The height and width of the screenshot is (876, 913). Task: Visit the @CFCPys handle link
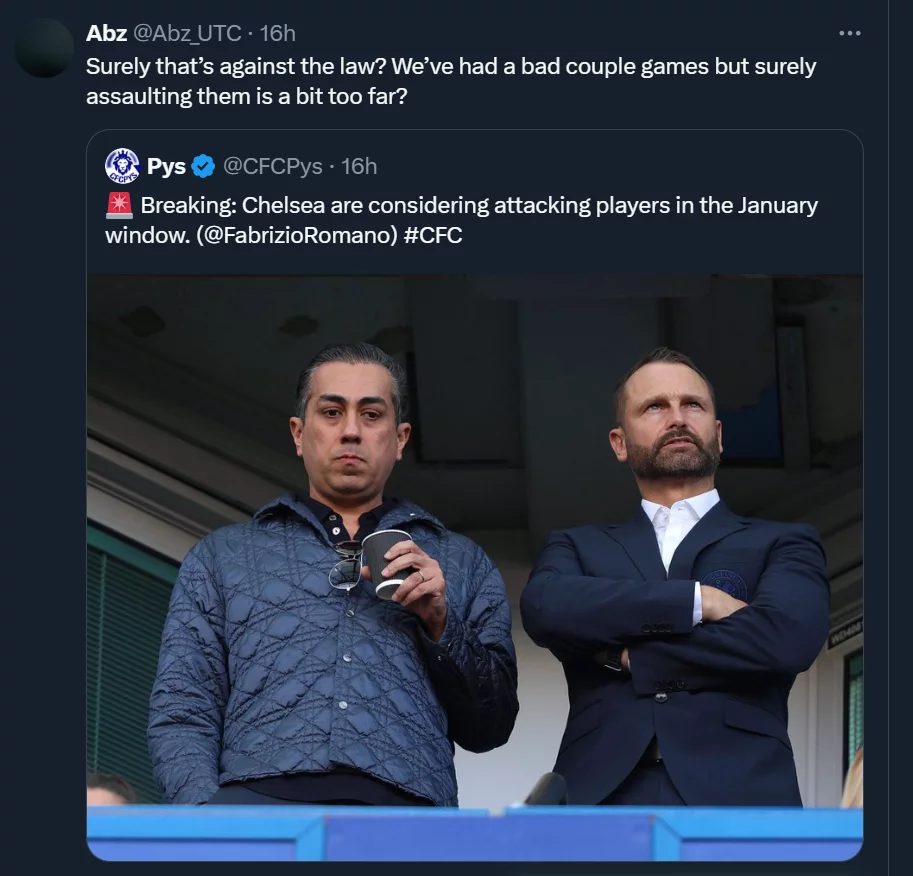[x=271, y=167]
